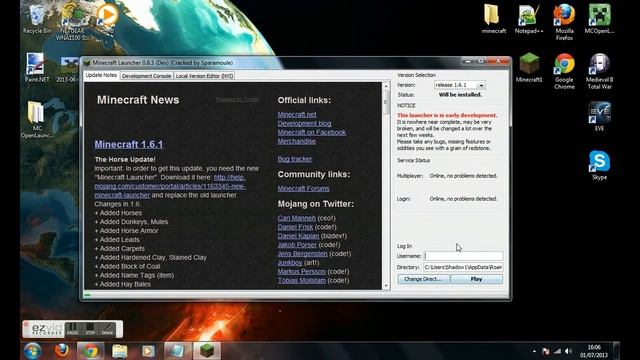Screen dimensions: 640x360
Task: Open the Development blog link
Action: click(x=304, y=123)
